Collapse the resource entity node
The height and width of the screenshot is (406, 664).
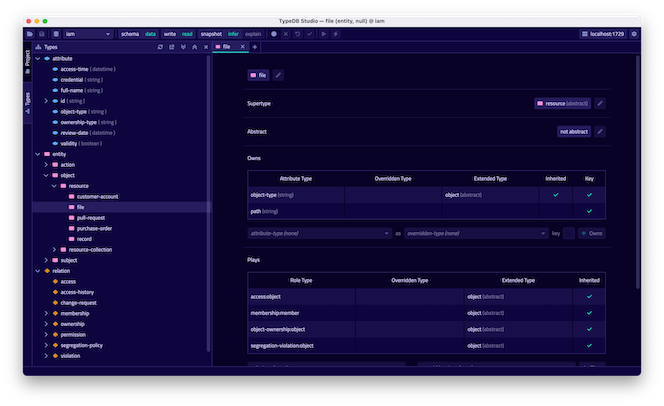click(54, 186)
